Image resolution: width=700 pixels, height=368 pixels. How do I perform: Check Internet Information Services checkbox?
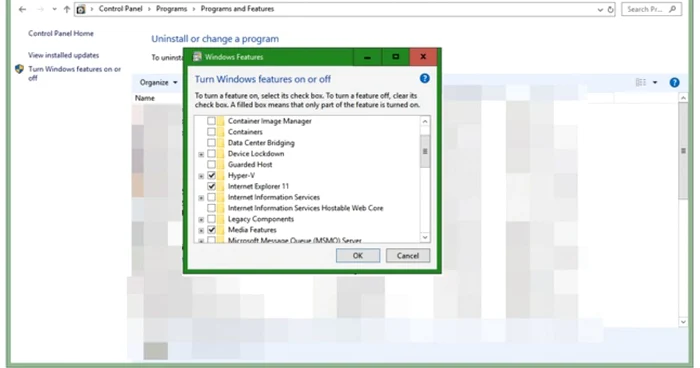[x=212, y=197]
